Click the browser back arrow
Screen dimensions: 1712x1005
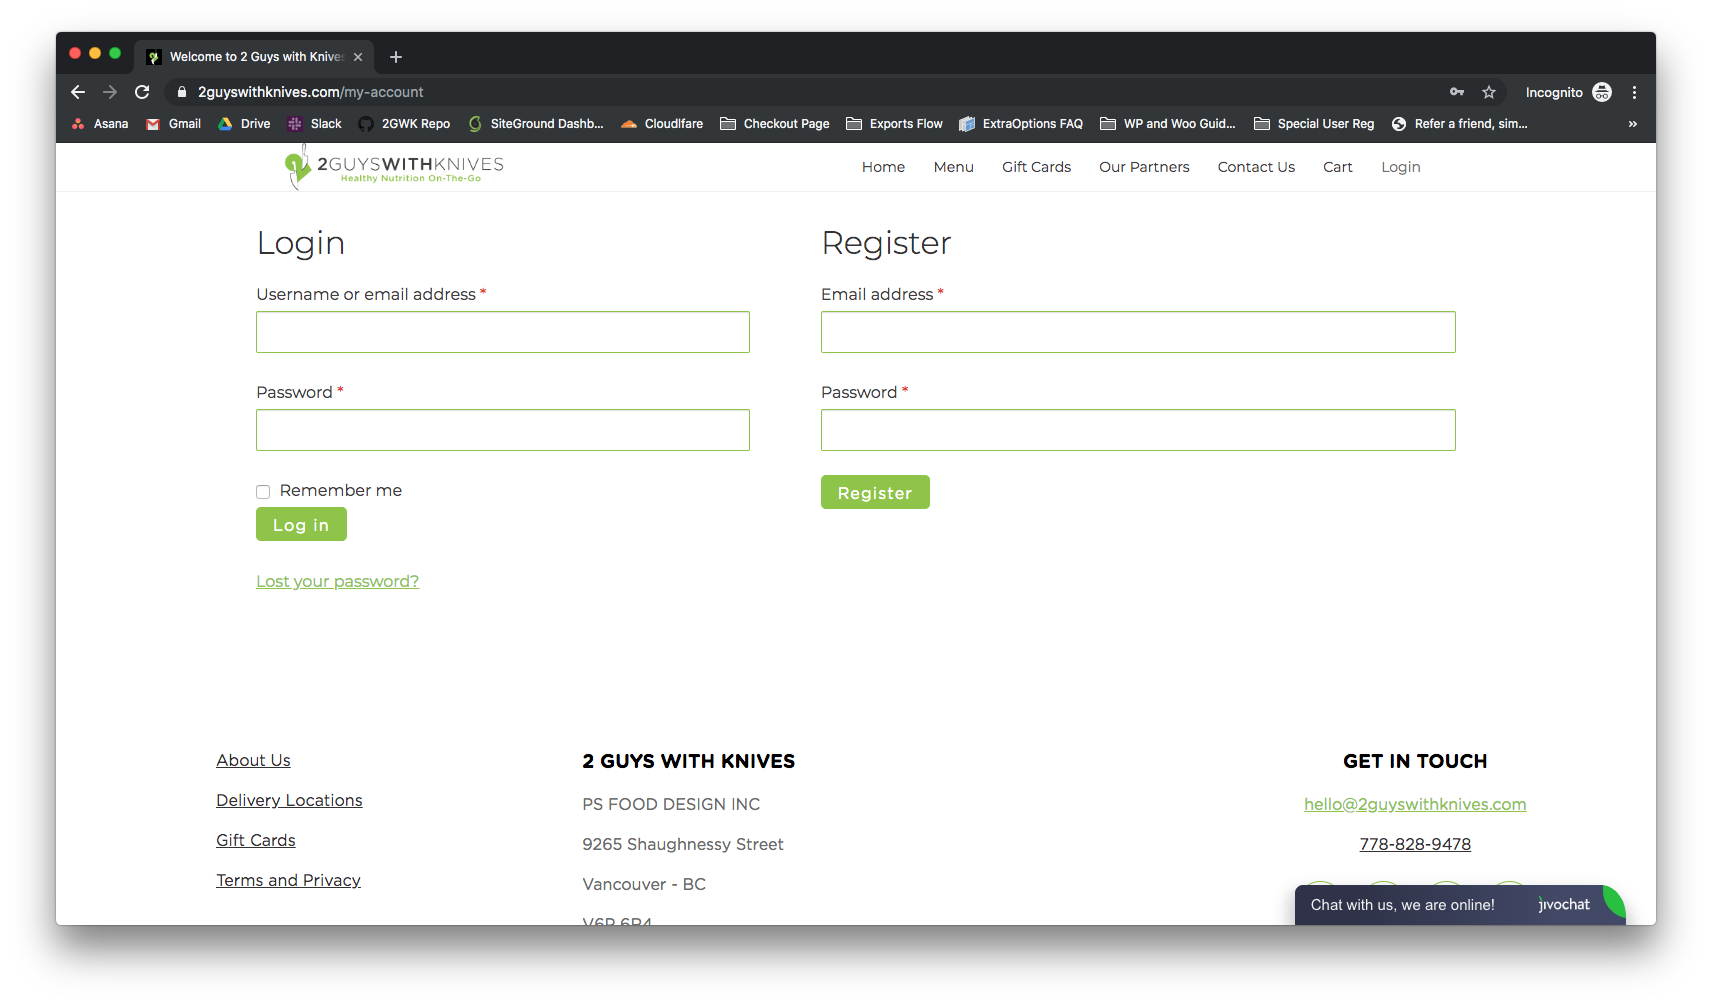[78, 92]
